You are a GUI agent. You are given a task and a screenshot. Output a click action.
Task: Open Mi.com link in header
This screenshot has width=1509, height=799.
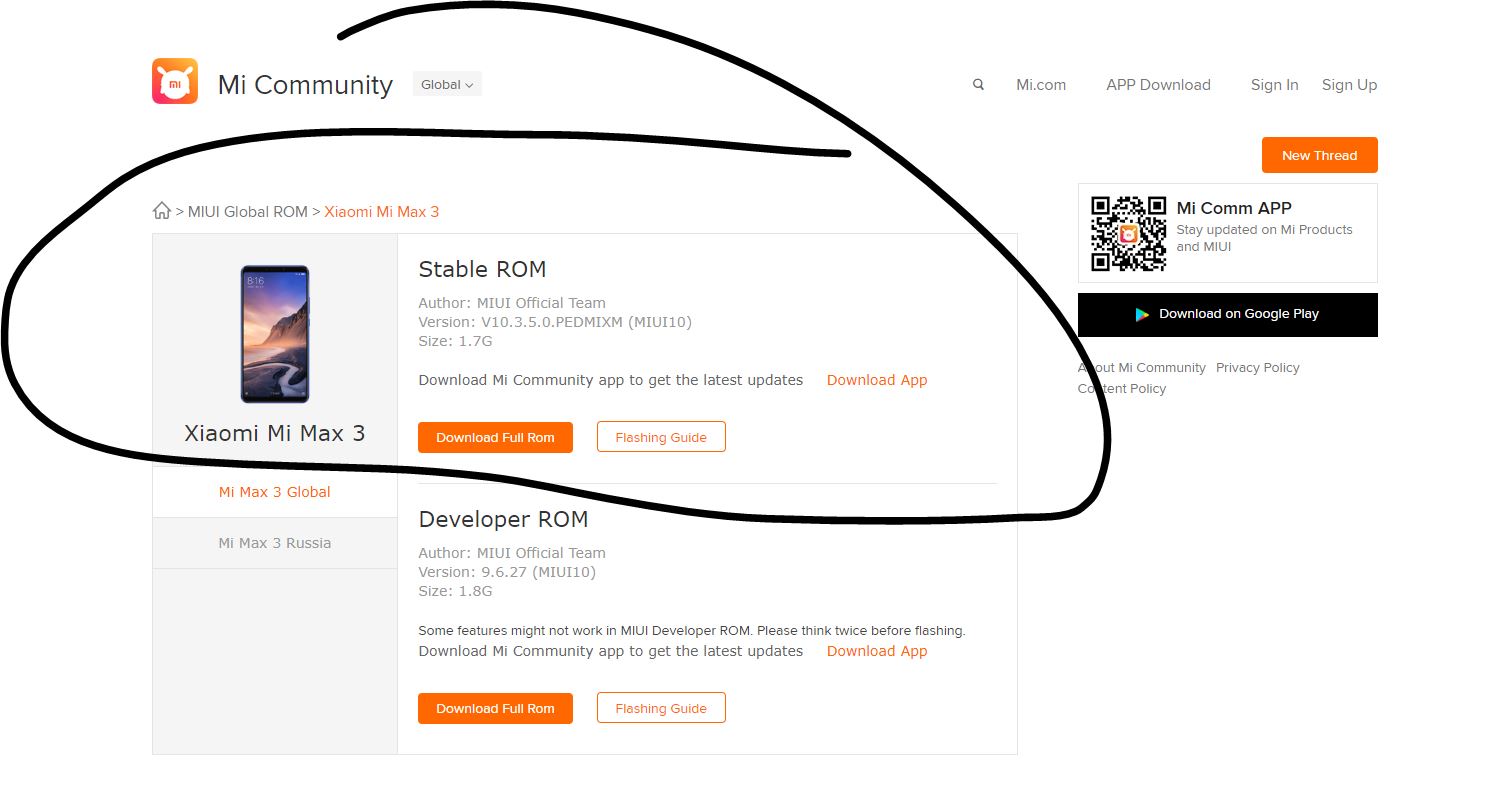click(x=1041, y=85)
